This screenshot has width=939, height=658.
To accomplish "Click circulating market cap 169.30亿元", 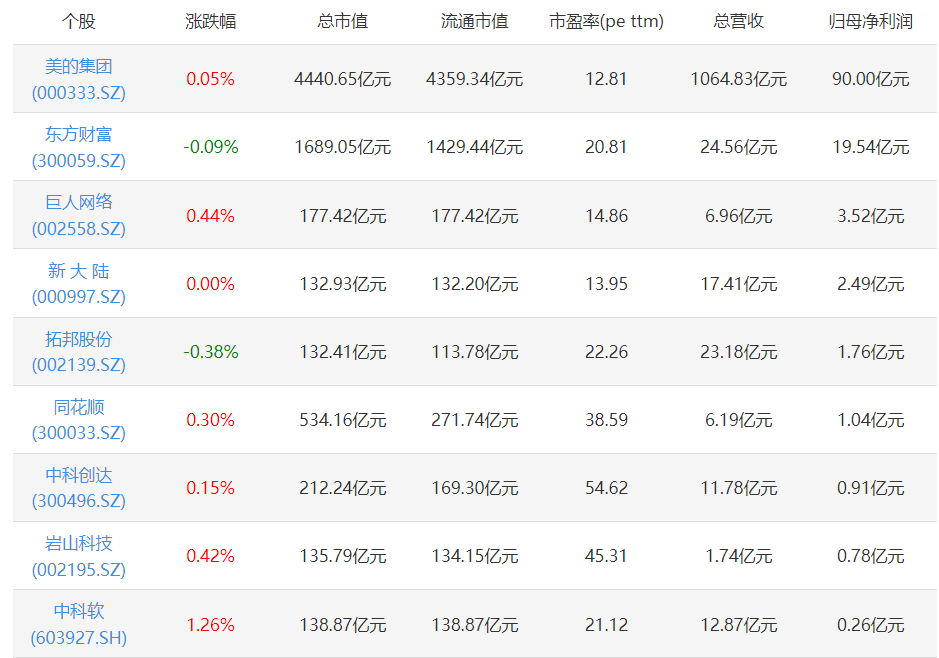I will 474,488.
